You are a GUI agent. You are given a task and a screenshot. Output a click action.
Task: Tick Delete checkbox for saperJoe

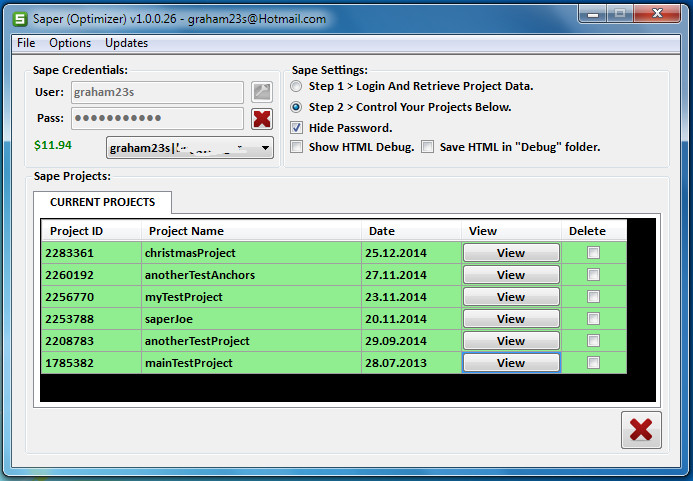593,319
